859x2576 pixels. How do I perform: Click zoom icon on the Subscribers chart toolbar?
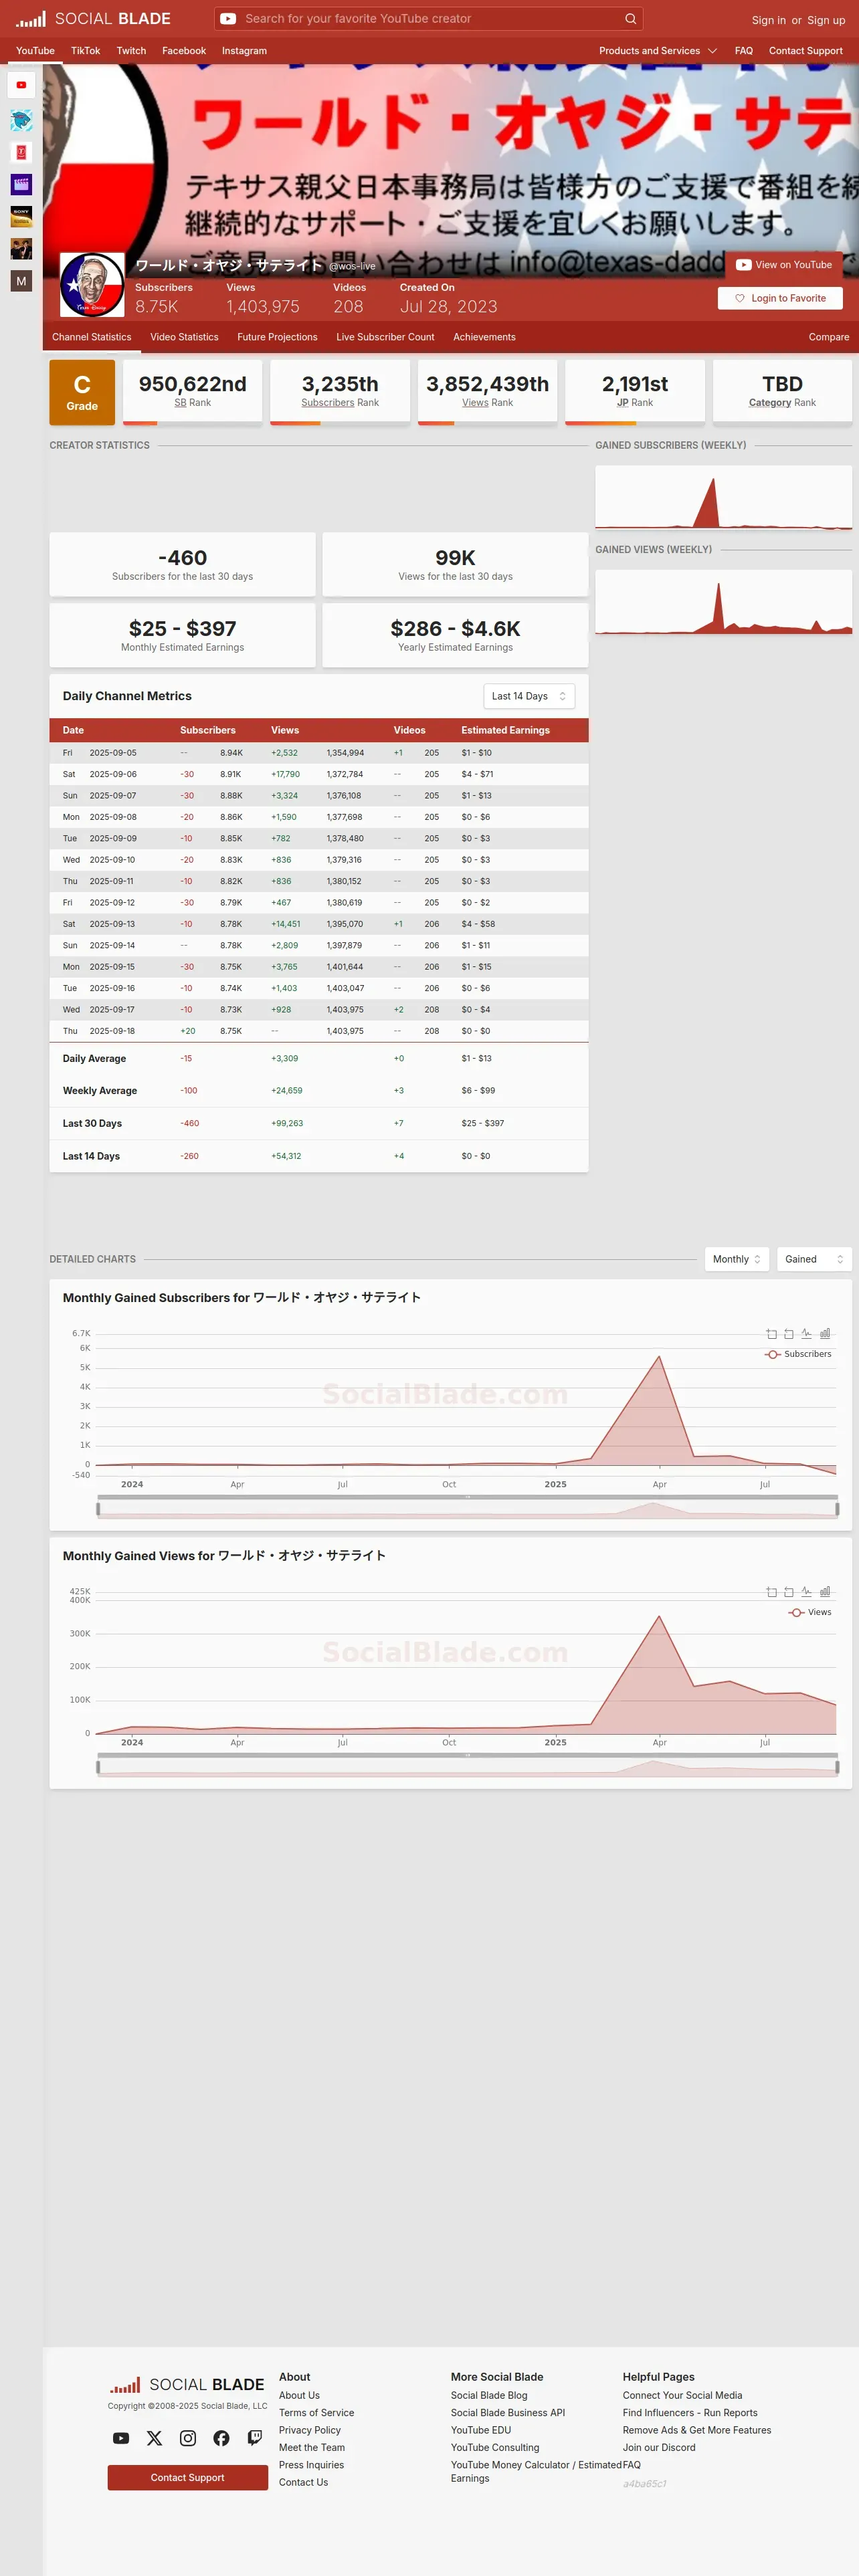click(x=771, y=1333)
